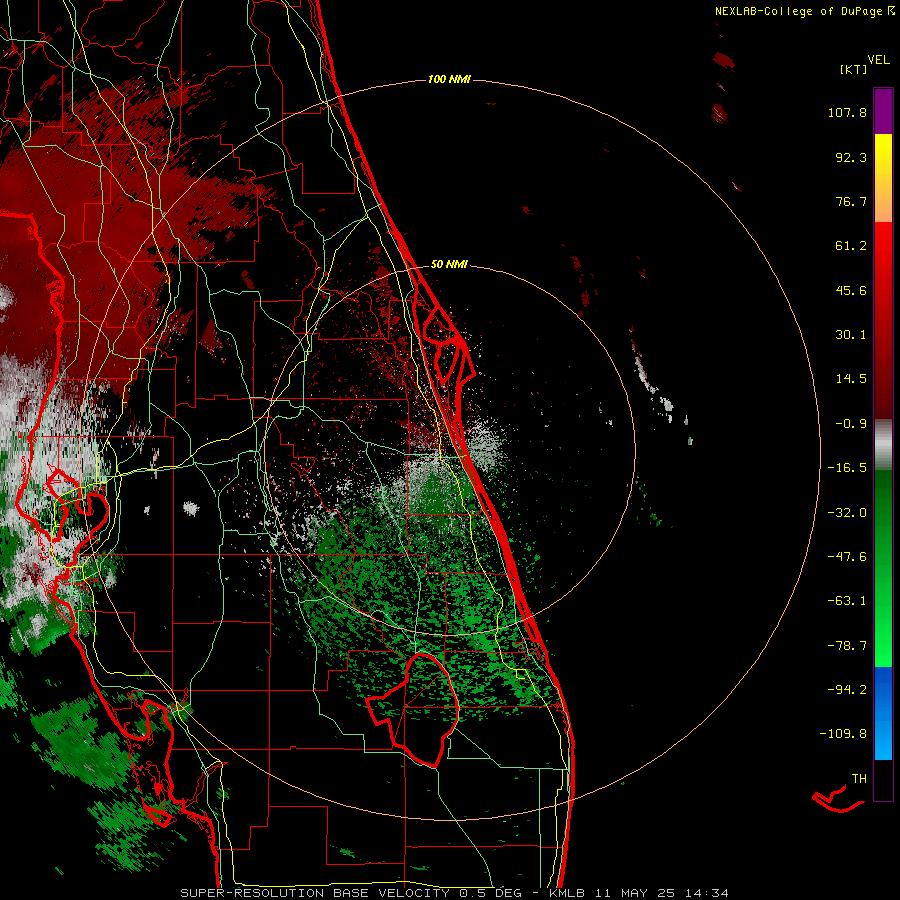
Task: Click the 107.8 velocity scale value
Action: (x=847, y=112)
